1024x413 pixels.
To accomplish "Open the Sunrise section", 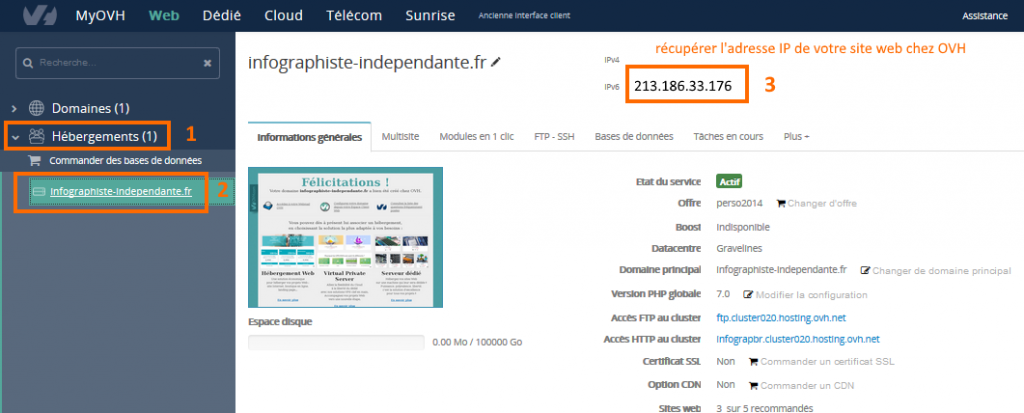I will coord(430,15).
